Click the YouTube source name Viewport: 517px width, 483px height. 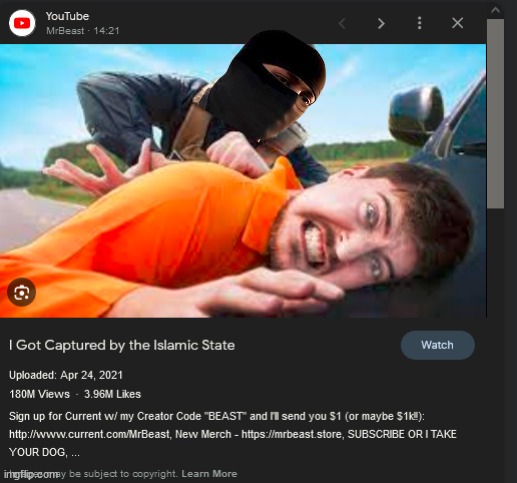pyautogui.click(x=67, y=16)
